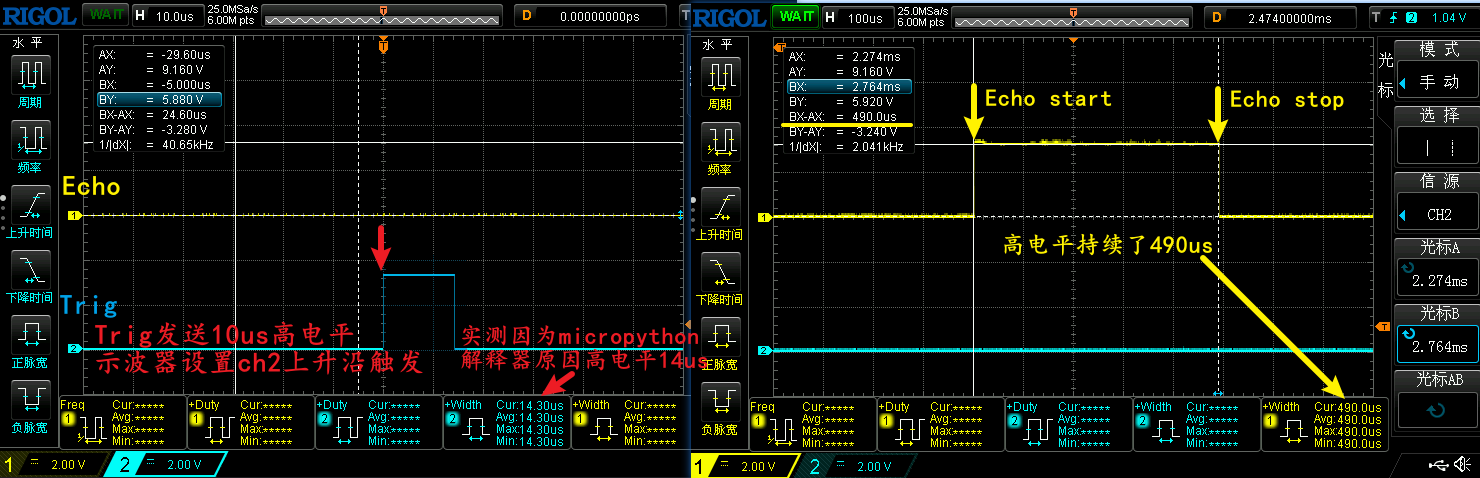Click RIGOL logo on left scope
The width and height of the screenshot is (1480, 478).
(x=39, y=16)
